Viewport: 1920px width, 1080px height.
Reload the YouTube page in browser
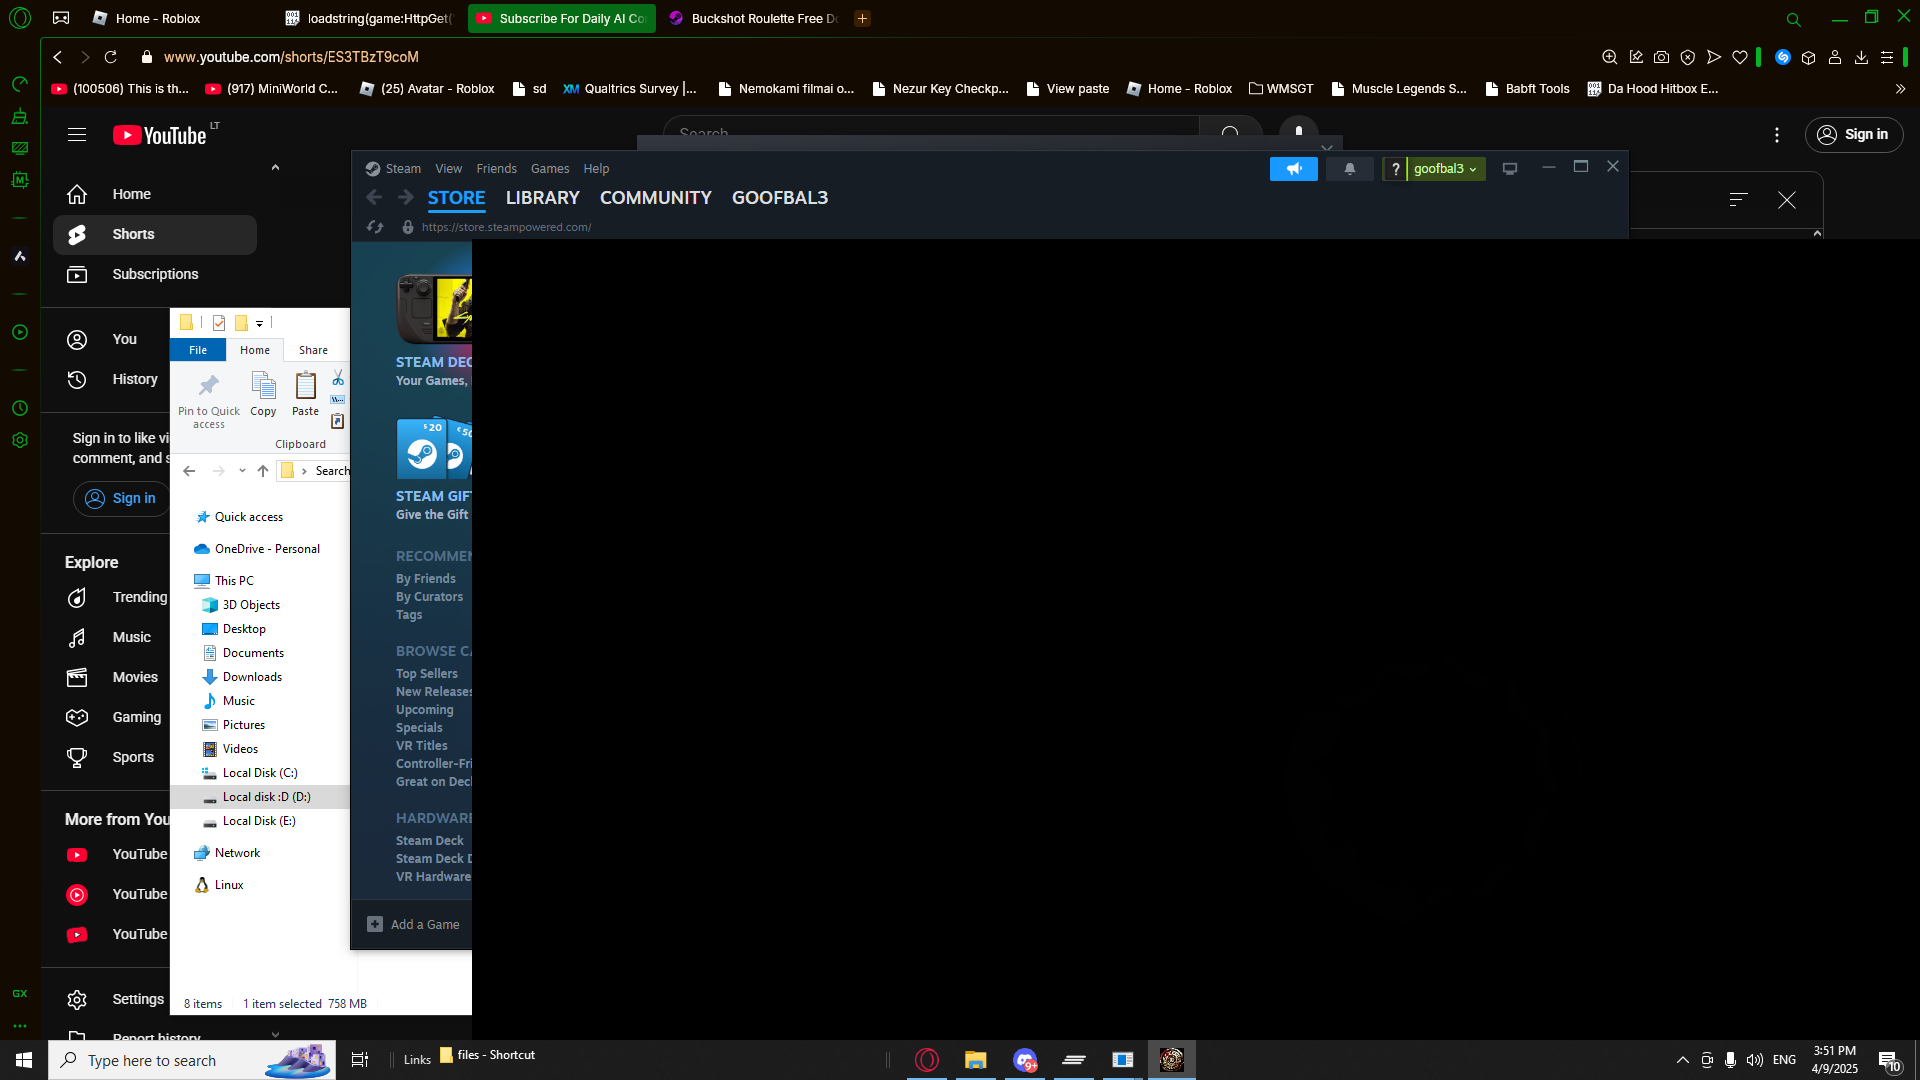click(x=111, y=57)
